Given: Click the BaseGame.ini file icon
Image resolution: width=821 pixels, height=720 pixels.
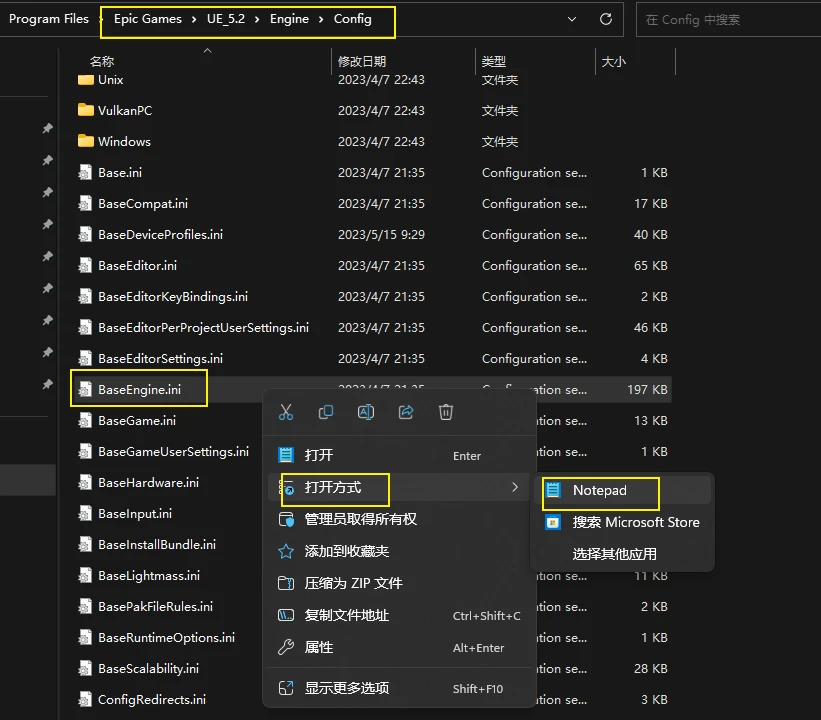Looking at the screenshot, I should coord(85,420).
